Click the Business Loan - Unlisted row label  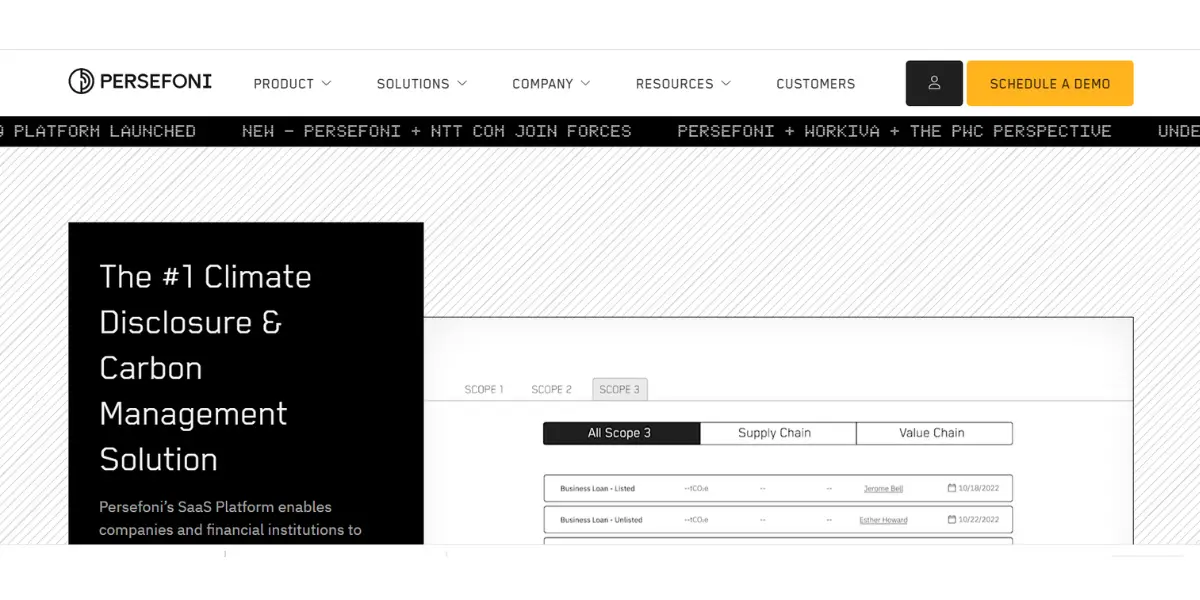[x=601, y=520]
